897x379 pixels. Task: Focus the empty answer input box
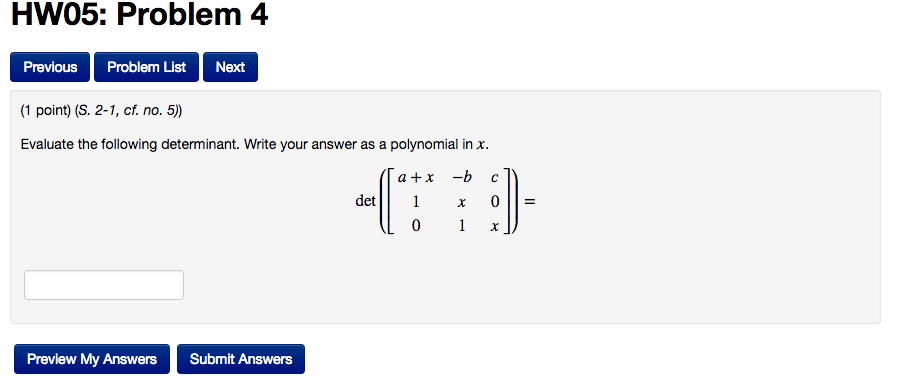pos(104,285)
